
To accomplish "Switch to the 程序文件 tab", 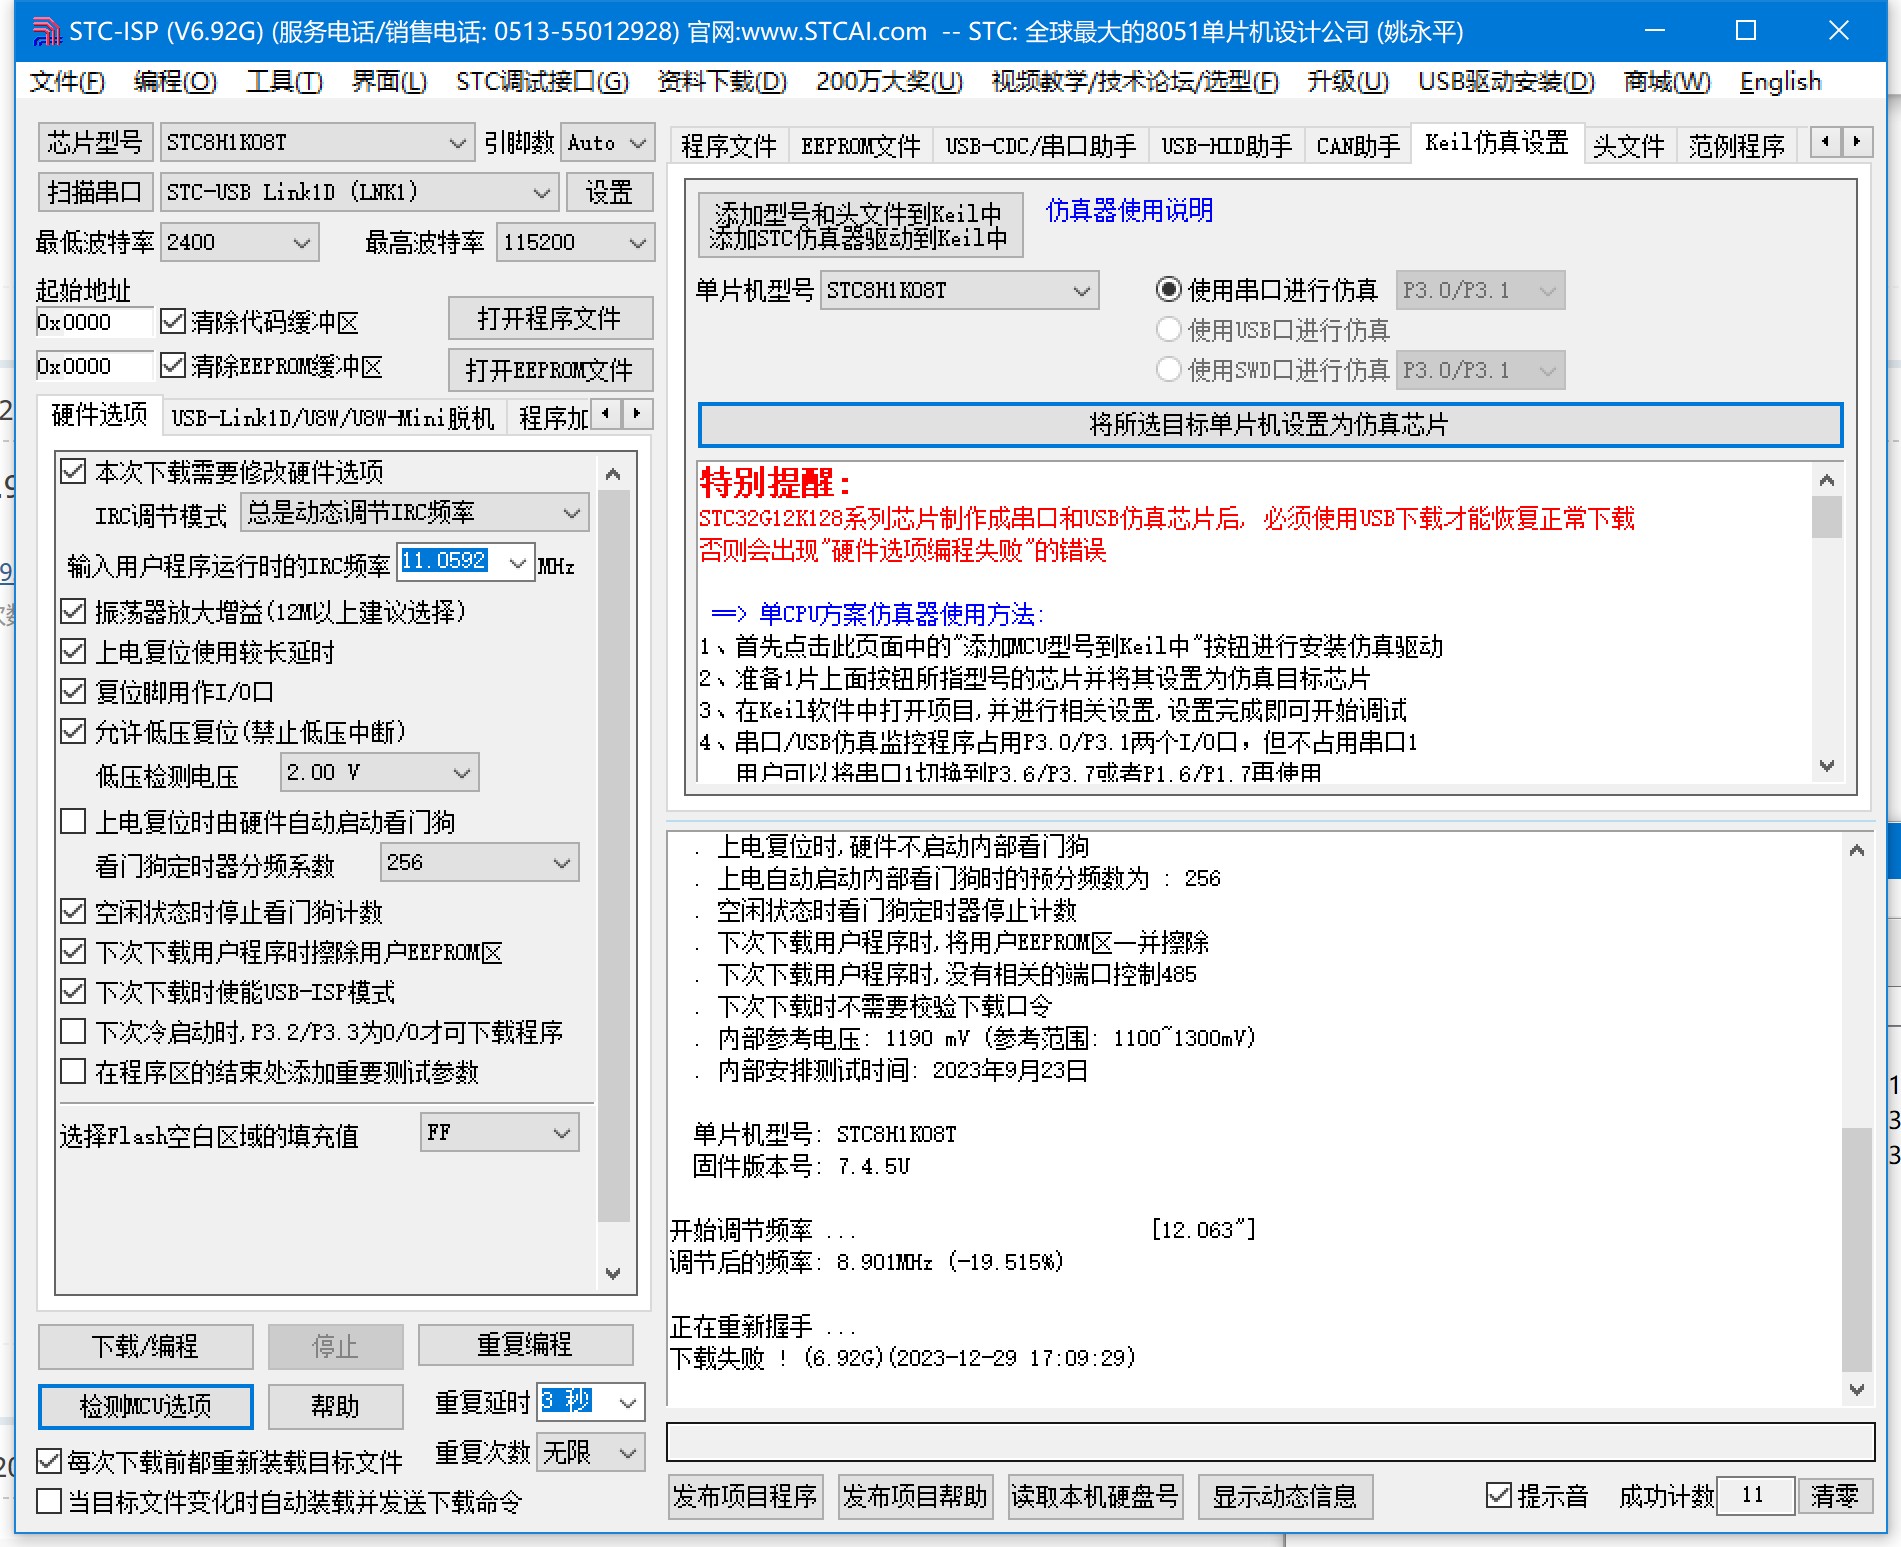I will click(x=729, y=146).
